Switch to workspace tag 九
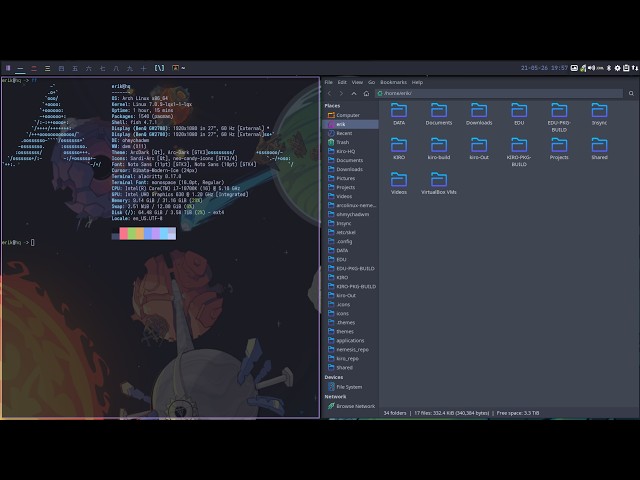Image resolution: width=640 pixels, height=480 pixels. pyautogui.click(x=129, y=69)
